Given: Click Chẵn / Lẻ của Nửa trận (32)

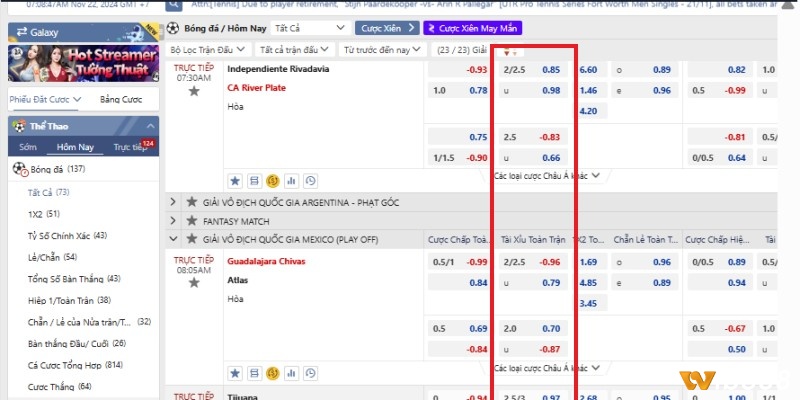Looking at the screenshot, I should click(x=89, y=322).
